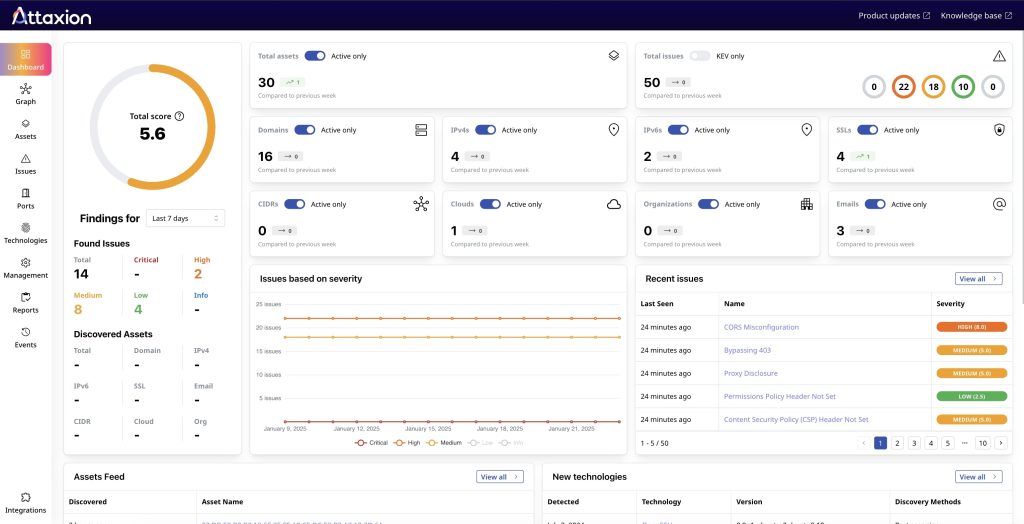
Task: Open CORS Misconfiguration issue link
Action: tap(761, 327)
